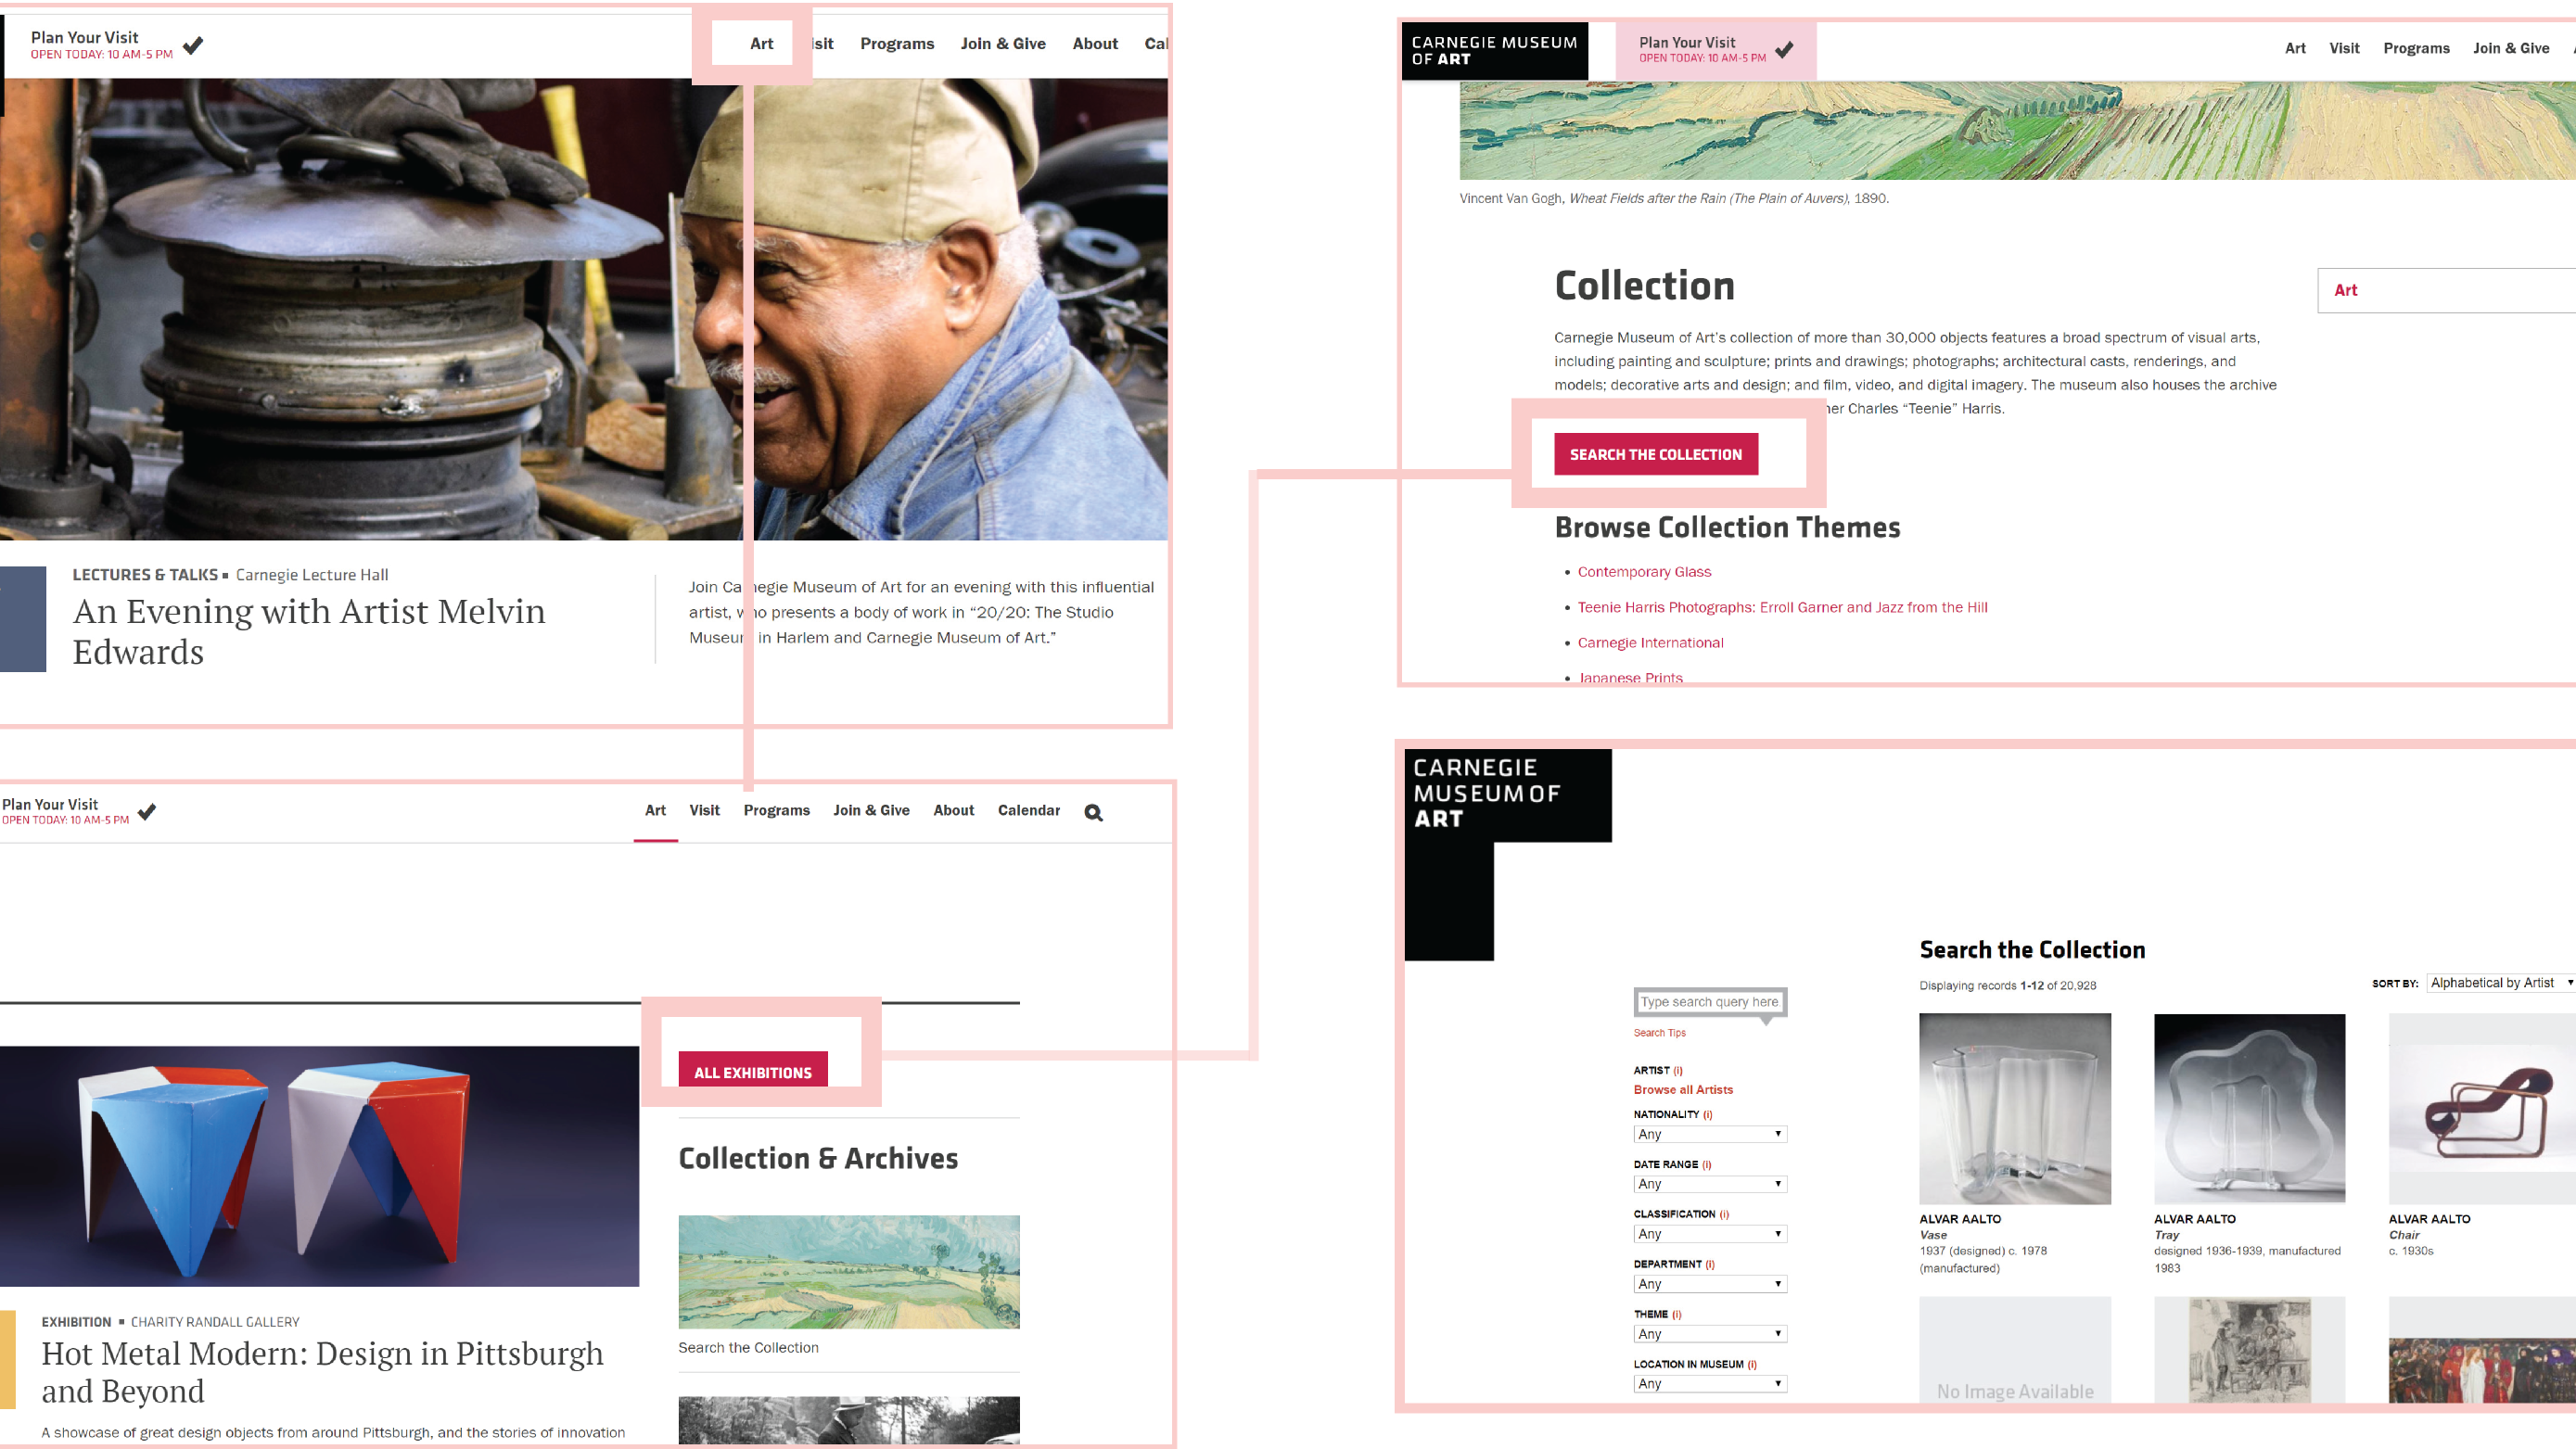Open the Calendar menu item
This screenshot has height=1449, width=2576.
(1028, 810)
